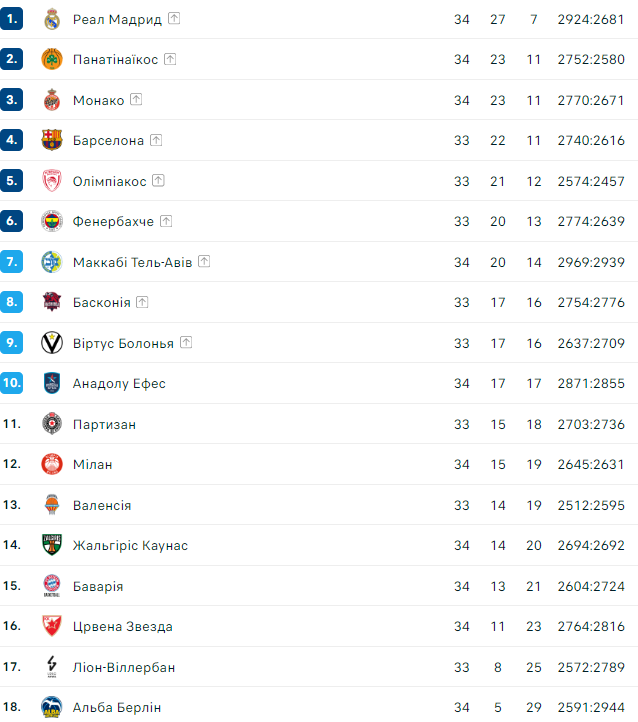Open the Реал Мадрид team link
The image size is (638, 722).
coord(117,19)
